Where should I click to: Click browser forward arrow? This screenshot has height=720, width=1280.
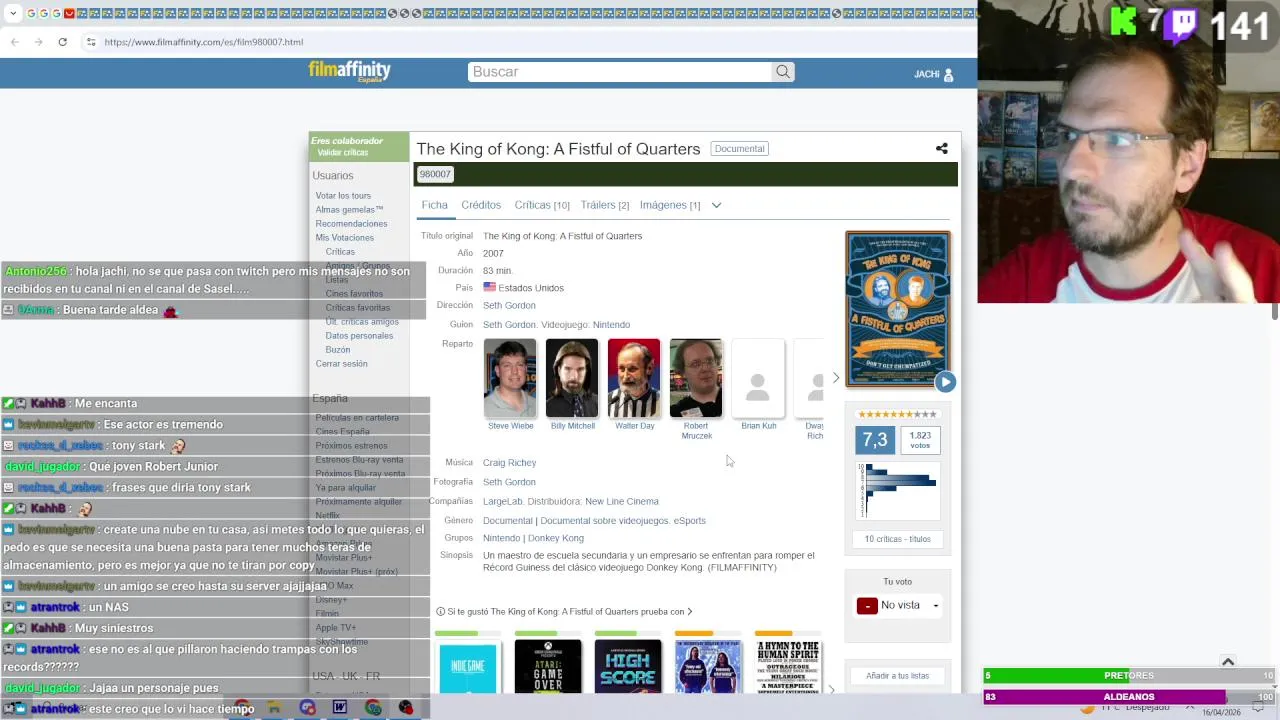38,42
